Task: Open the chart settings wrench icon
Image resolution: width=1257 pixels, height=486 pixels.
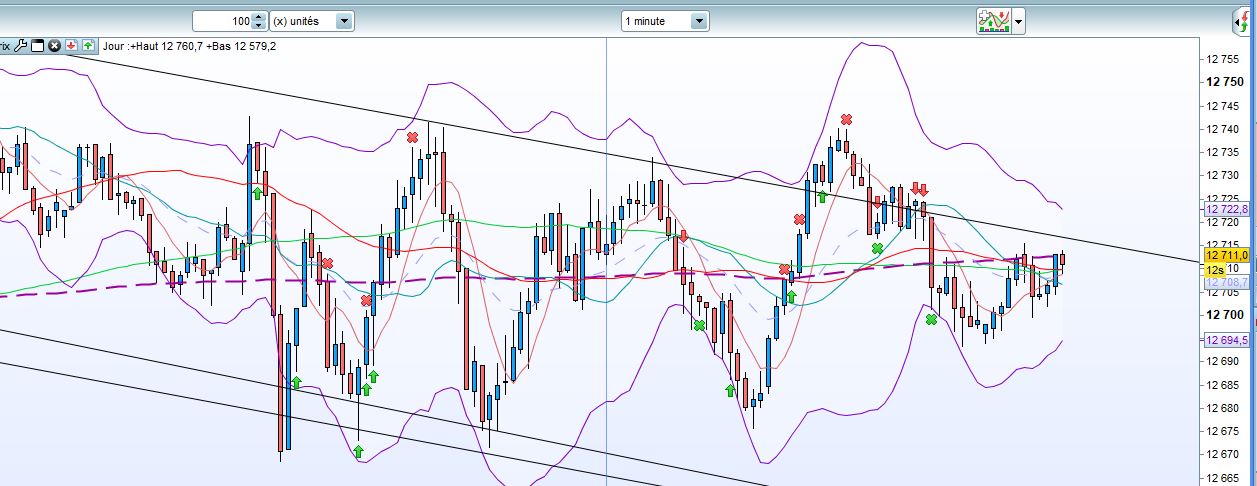Action: pos(21,45)
